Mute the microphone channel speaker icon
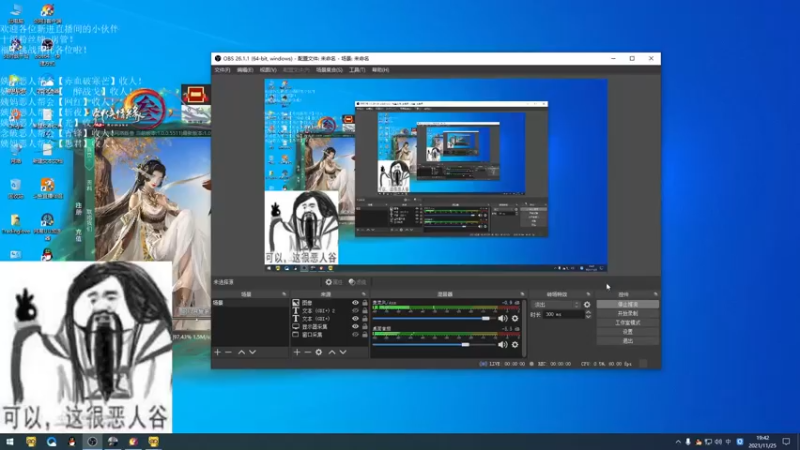This screenshot has height=450, width=800. pyautogui.click(x=503, y=318)
